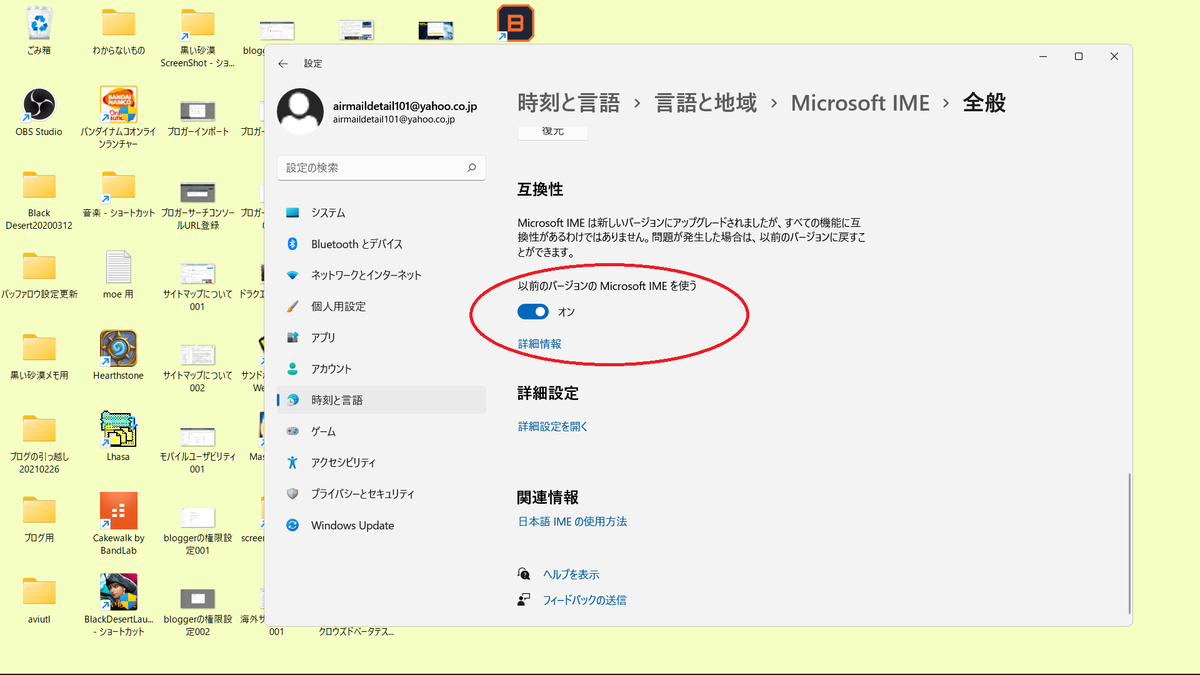1200x675 pixels.
Task: Open プライバシーとセキュリティ settings
Action: 381,494
